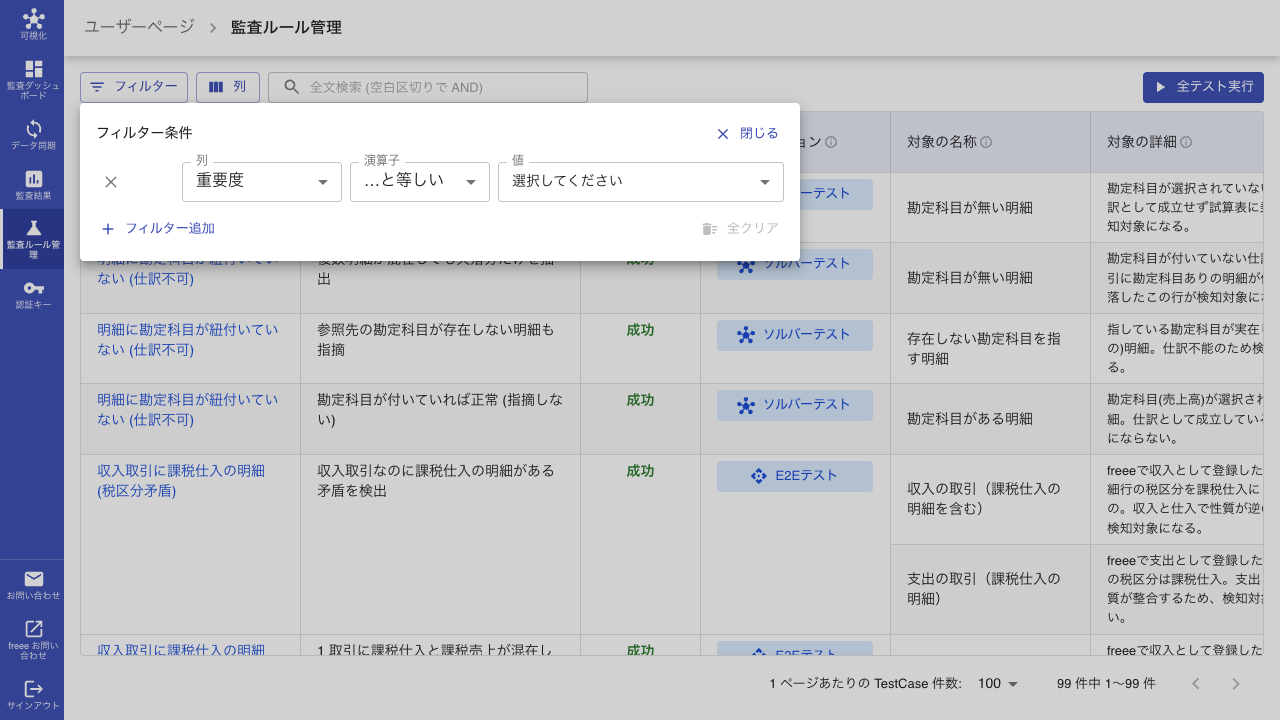Click the 列 columns button
The width and height of the screenshot is (1280, 720).
(228, 87)
